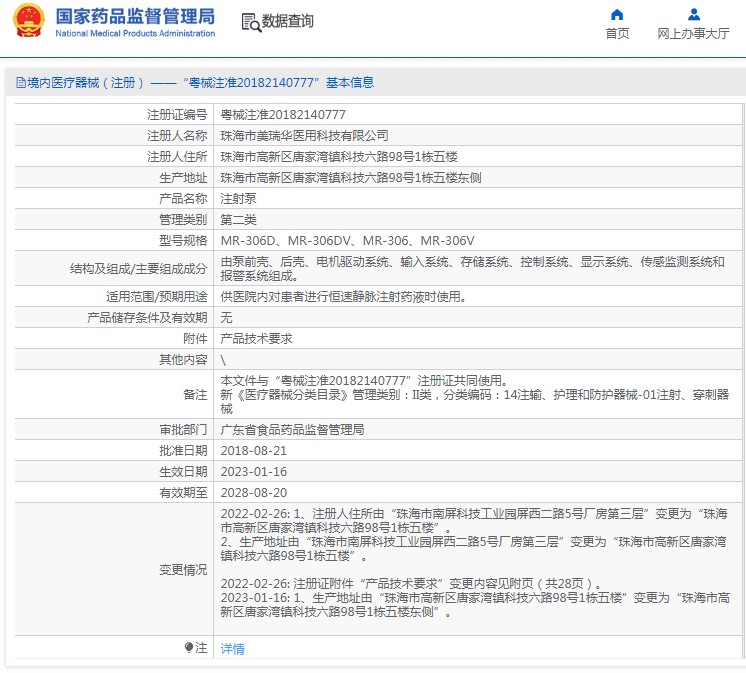Image resolution: width=746 pixels, height=673 pixels.
Task: Click the 生产地址 label
Action: (x=183, y=177)
